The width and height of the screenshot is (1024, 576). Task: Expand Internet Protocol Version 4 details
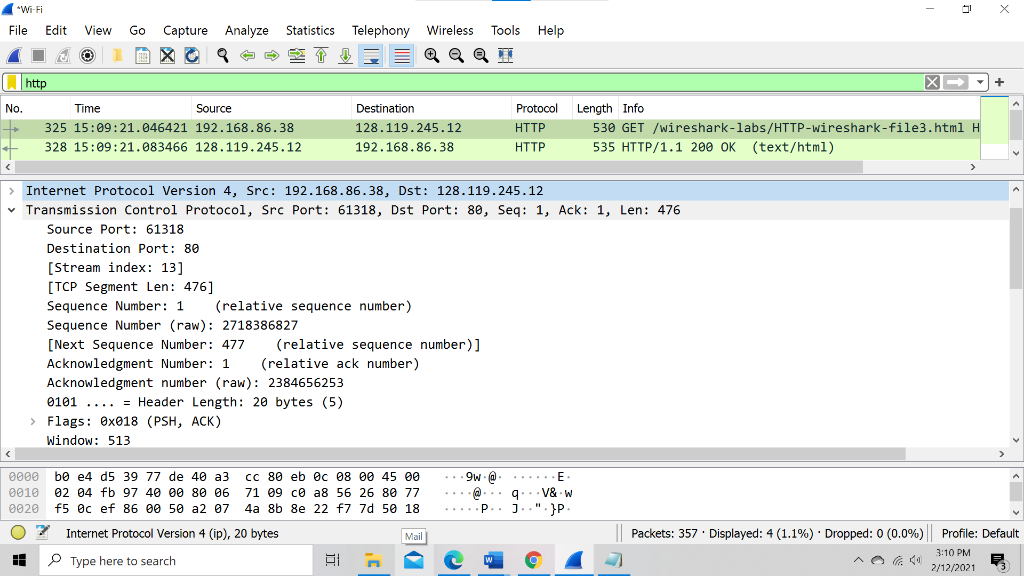pos(10,190)
